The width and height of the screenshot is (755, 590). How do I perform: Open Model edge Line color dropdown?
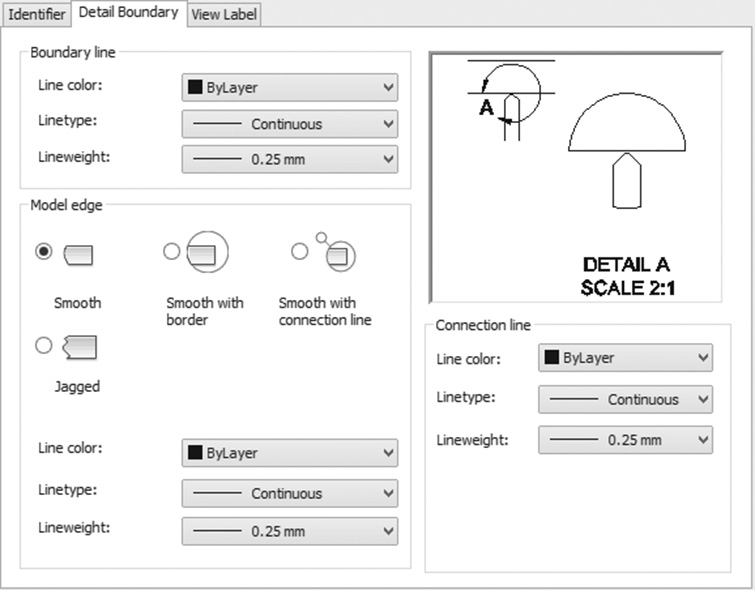[290, 453]
